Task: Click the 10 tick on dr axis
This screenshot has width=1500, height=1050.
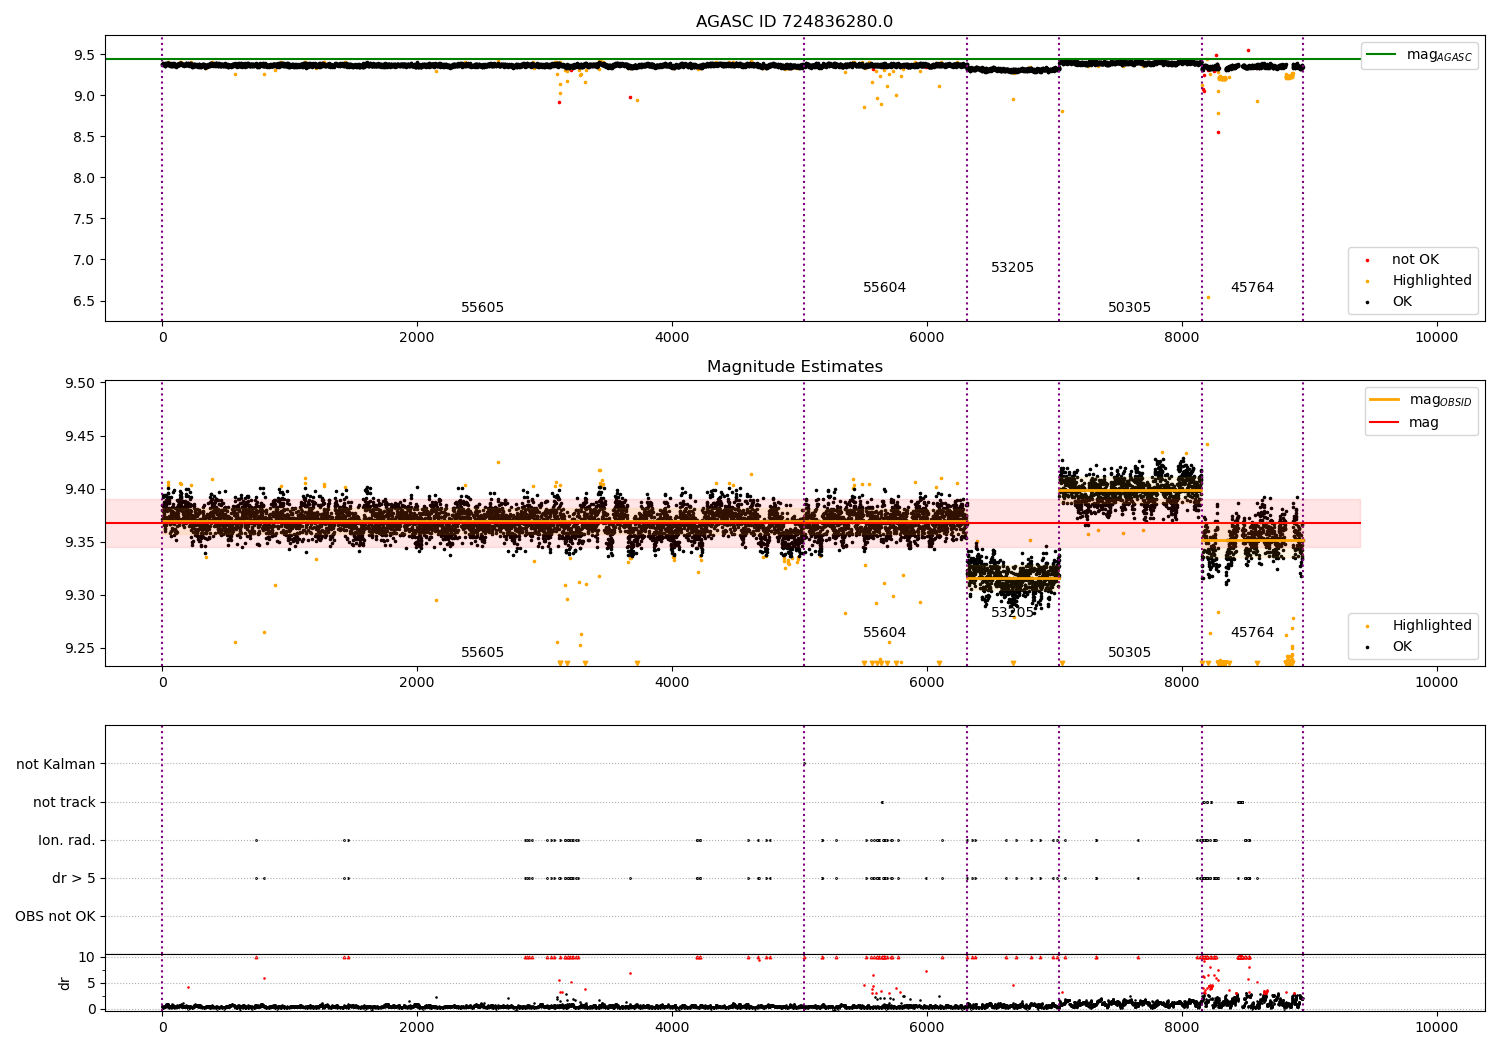Action: (87, 958)
